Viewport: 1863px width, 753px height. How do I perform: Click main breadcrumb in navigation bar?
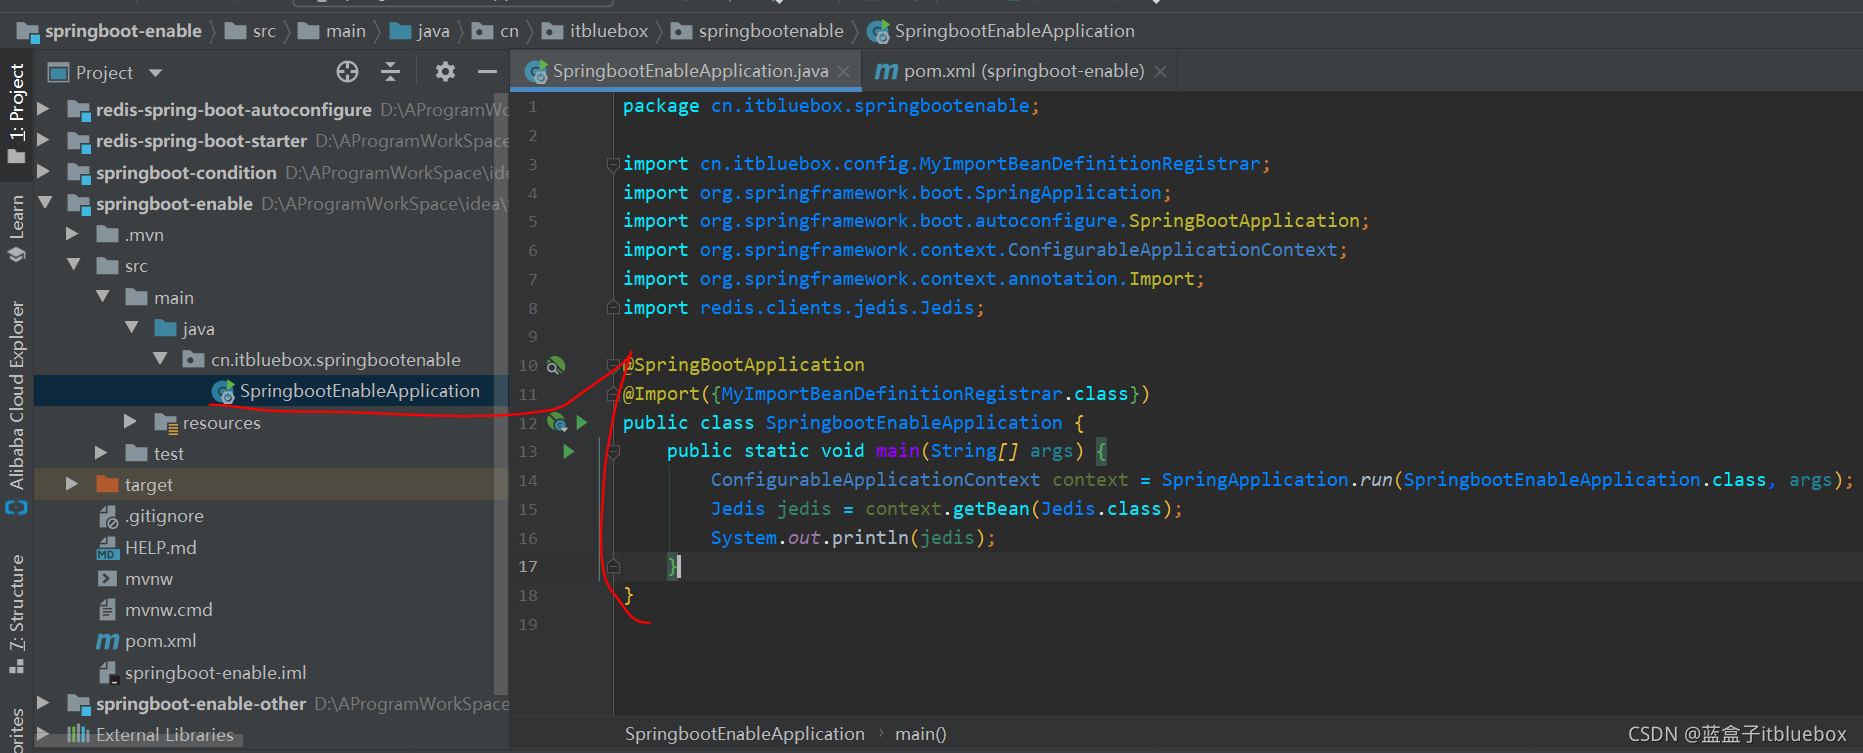tap(333, 31)
